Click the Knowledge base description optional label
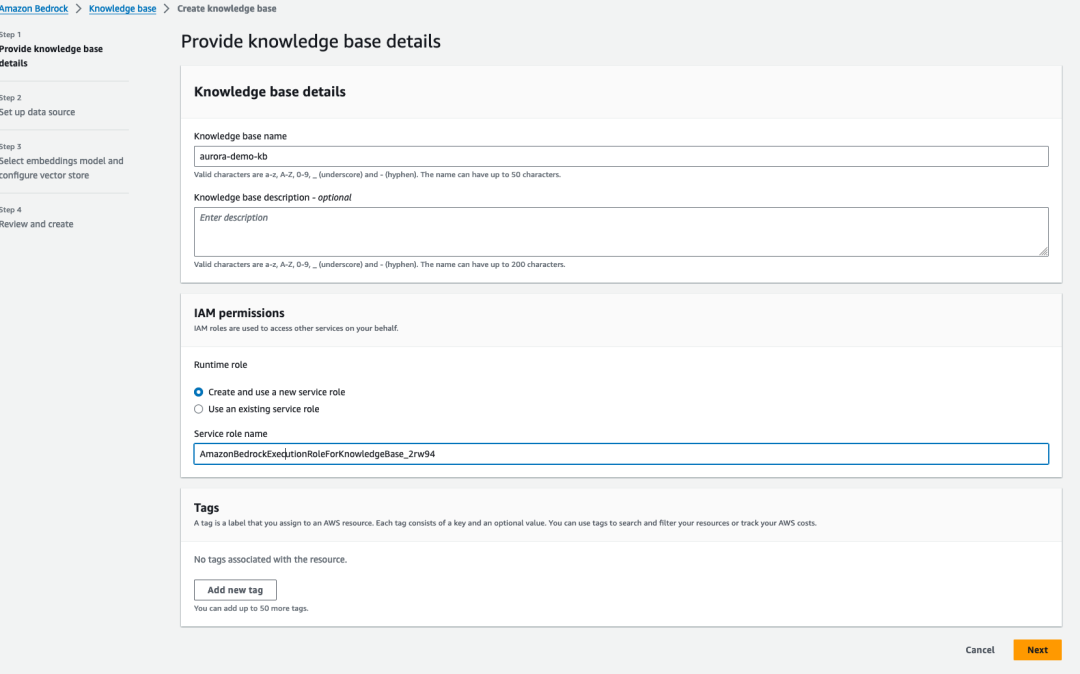Image resolution: width=1080 pixels, height=674 pixels. (273, 198)
